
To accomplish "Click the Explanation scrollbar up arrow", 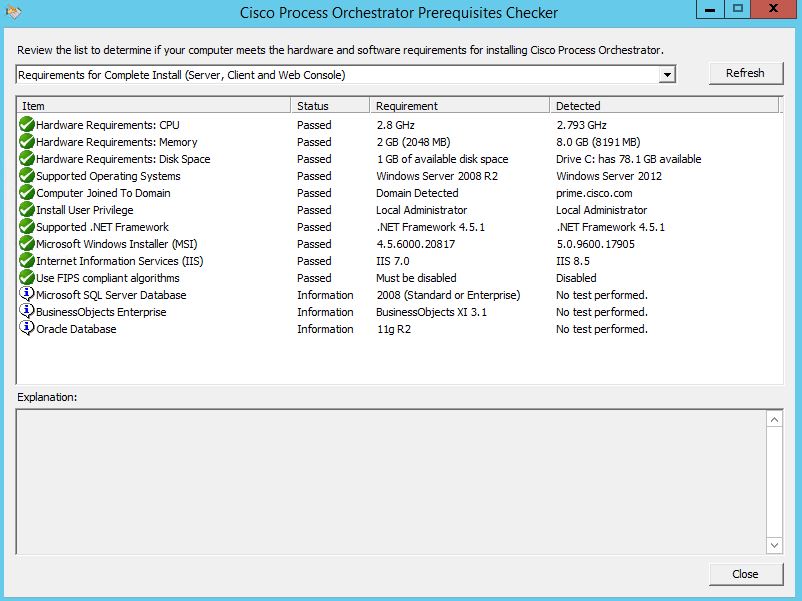I will pos(774,420).
